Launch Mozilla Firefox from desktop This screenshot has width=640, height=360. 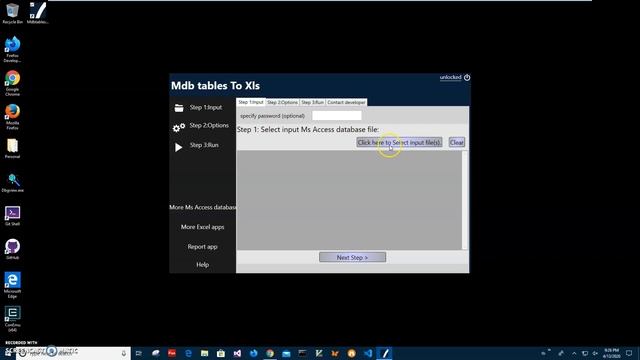click(x=12, y=117)
